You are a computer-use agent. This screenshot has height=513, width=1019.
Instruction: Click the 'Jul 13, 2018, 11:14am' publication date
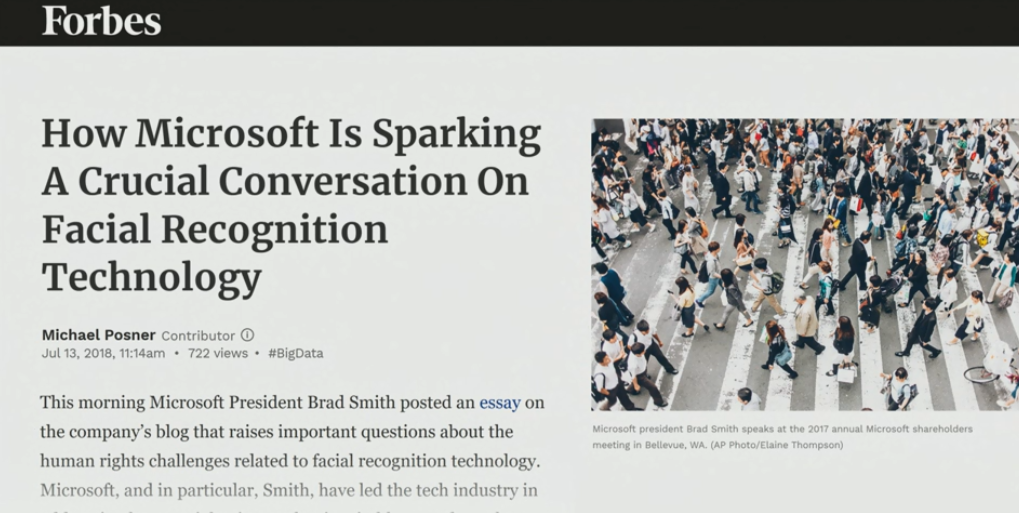click(x=103, y=353)
